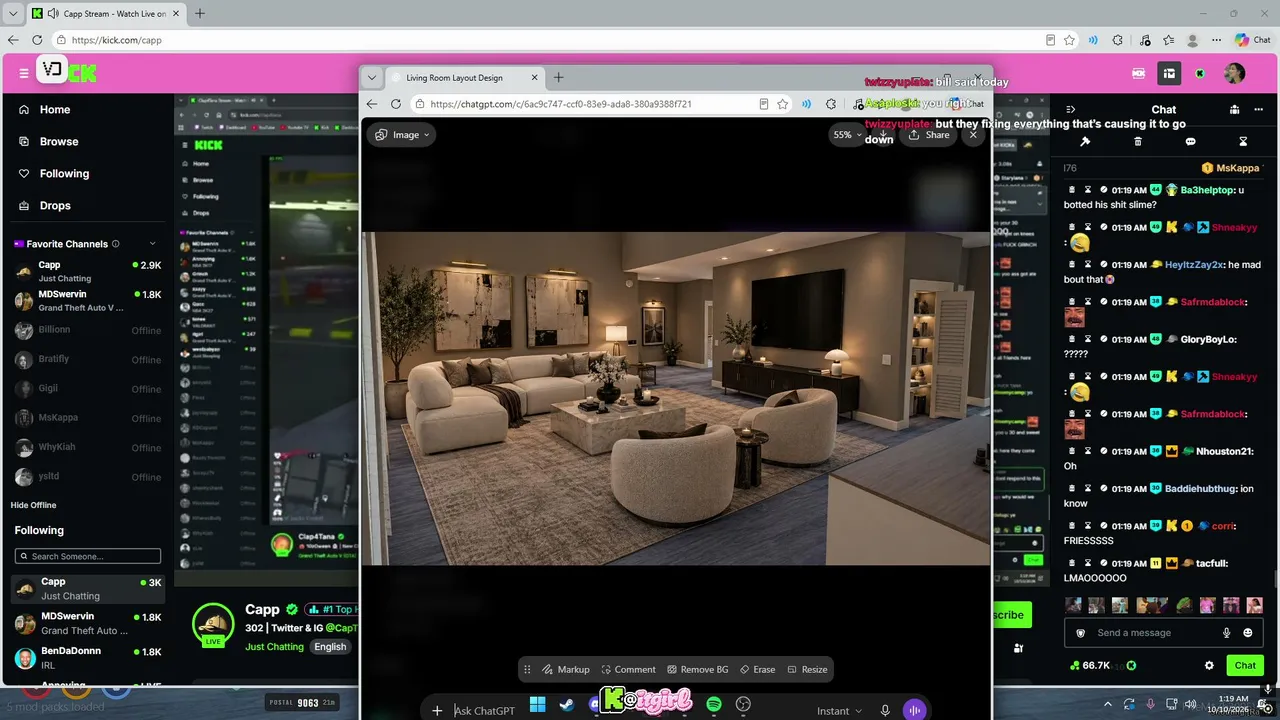Open the Kick top bar chest icon
The image size is (1280, 720).
(1139, 73)
